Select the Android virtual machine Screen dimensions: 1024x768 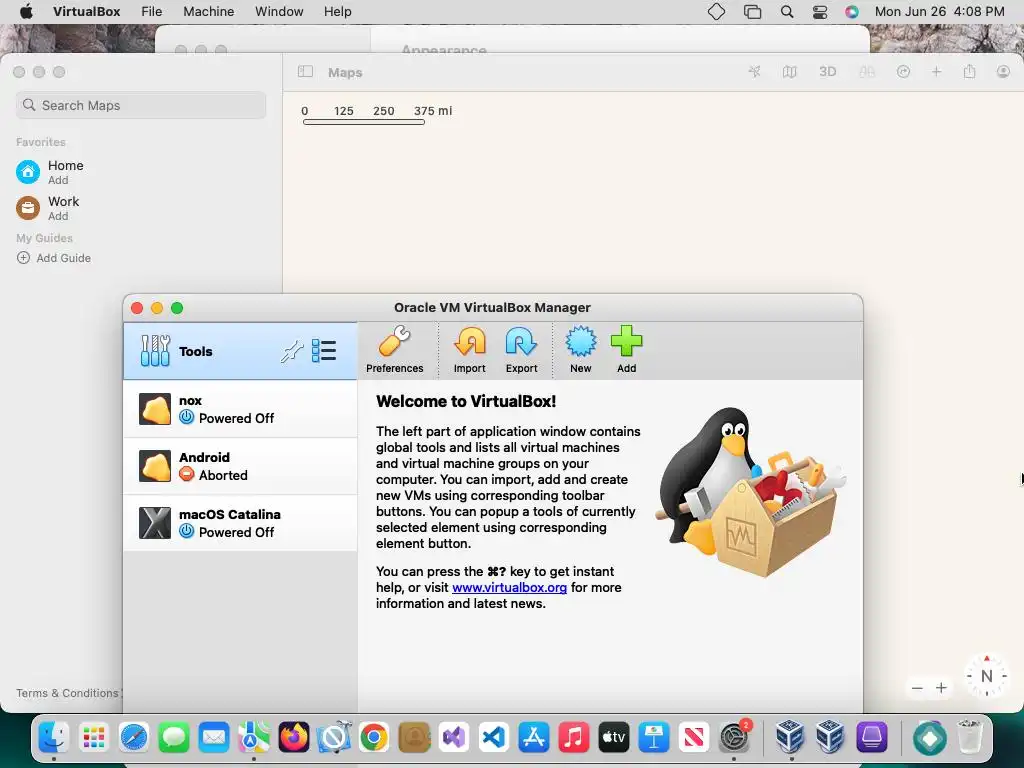click(x=240, y=466)
